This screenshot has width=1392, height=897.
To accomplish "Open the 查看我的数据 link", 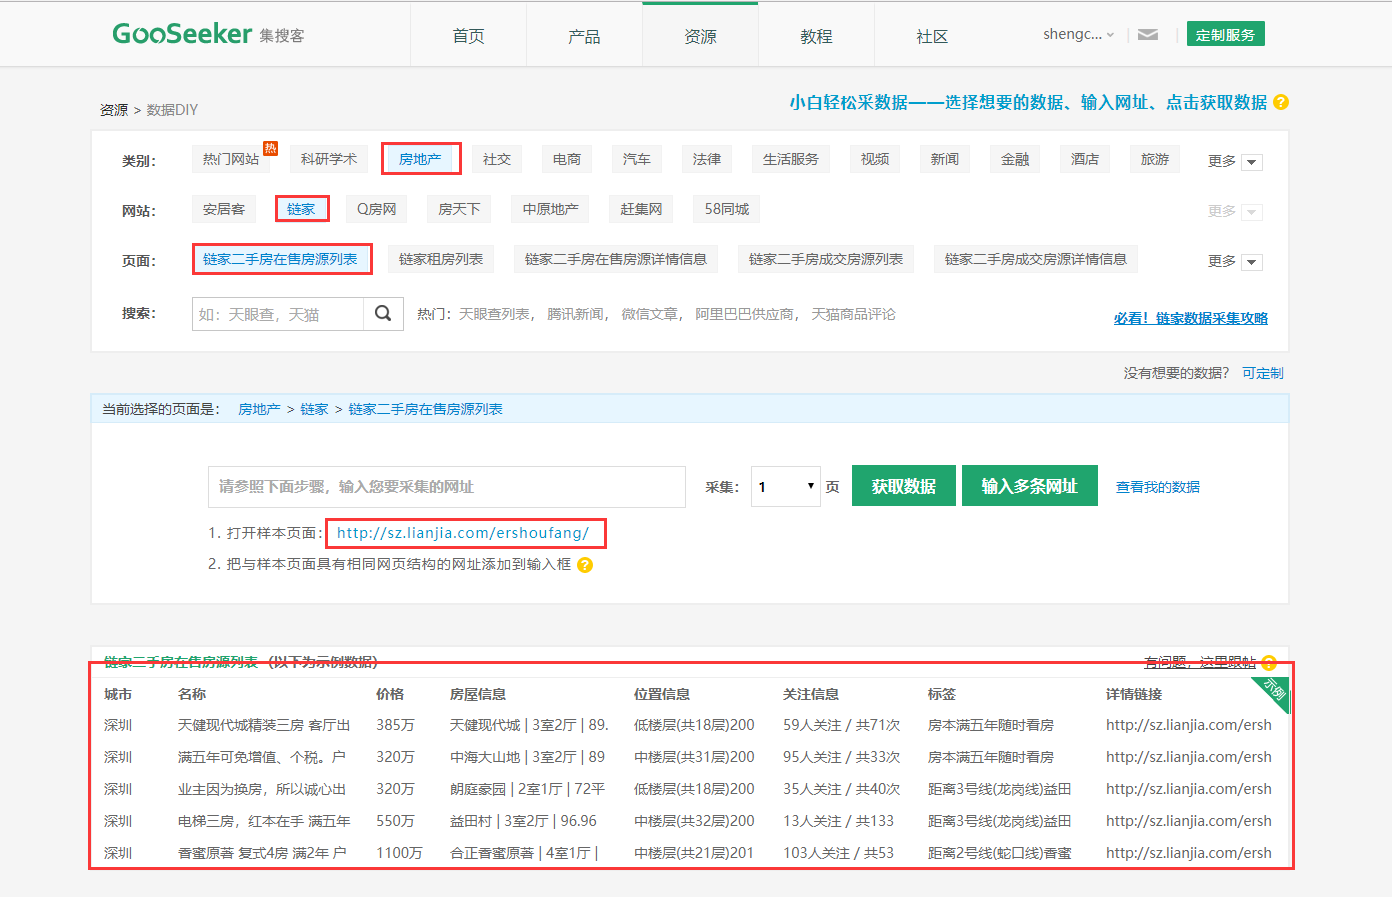I will [1158, 487].
